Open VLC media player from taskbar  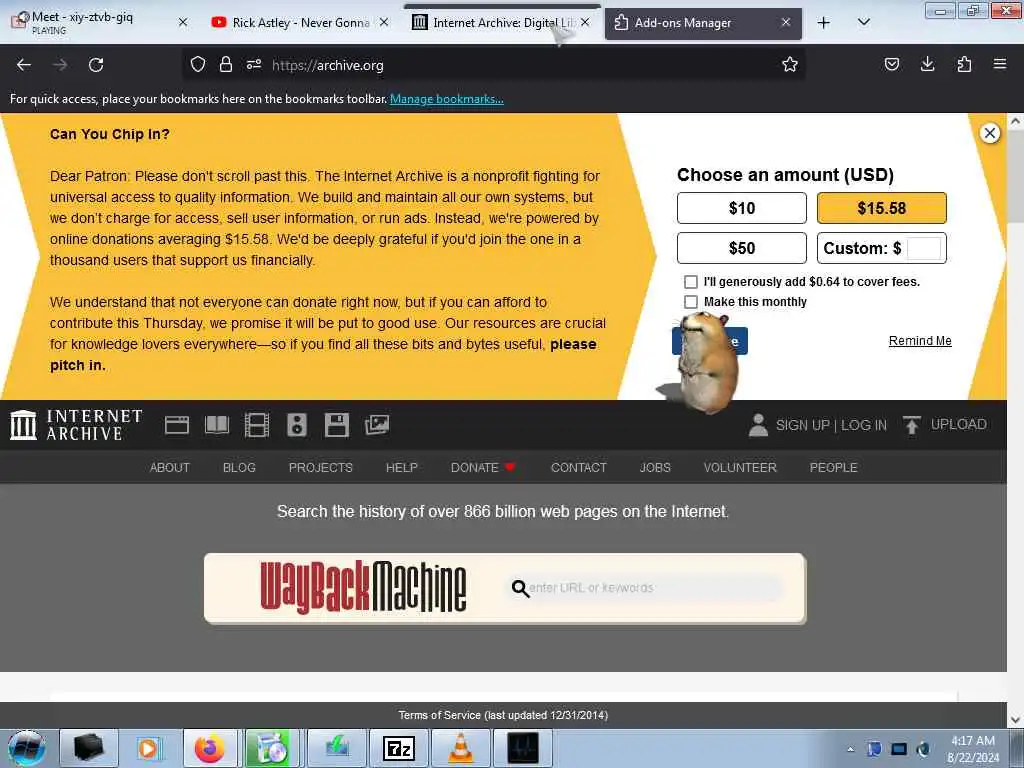pyautogui.click(x=460, y=748)
